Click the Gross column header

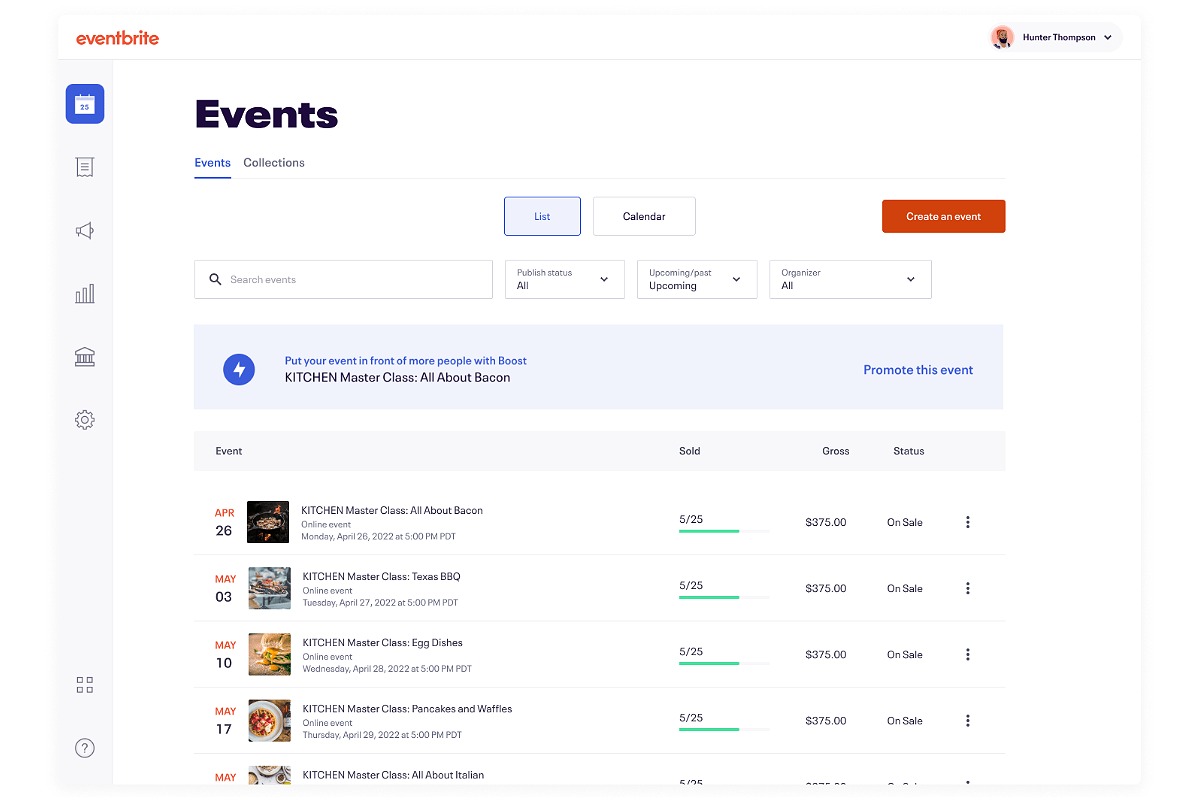point(836,451)
